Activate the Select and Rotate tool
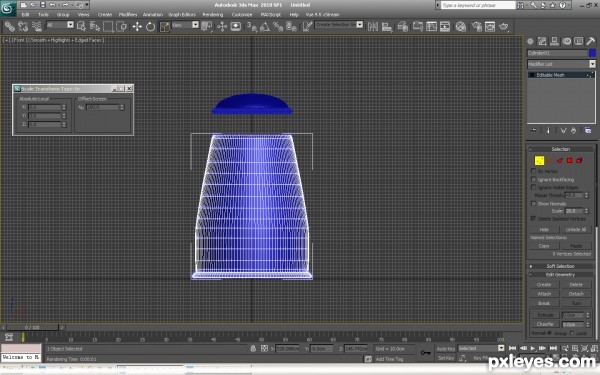 (x=150, y=26)
